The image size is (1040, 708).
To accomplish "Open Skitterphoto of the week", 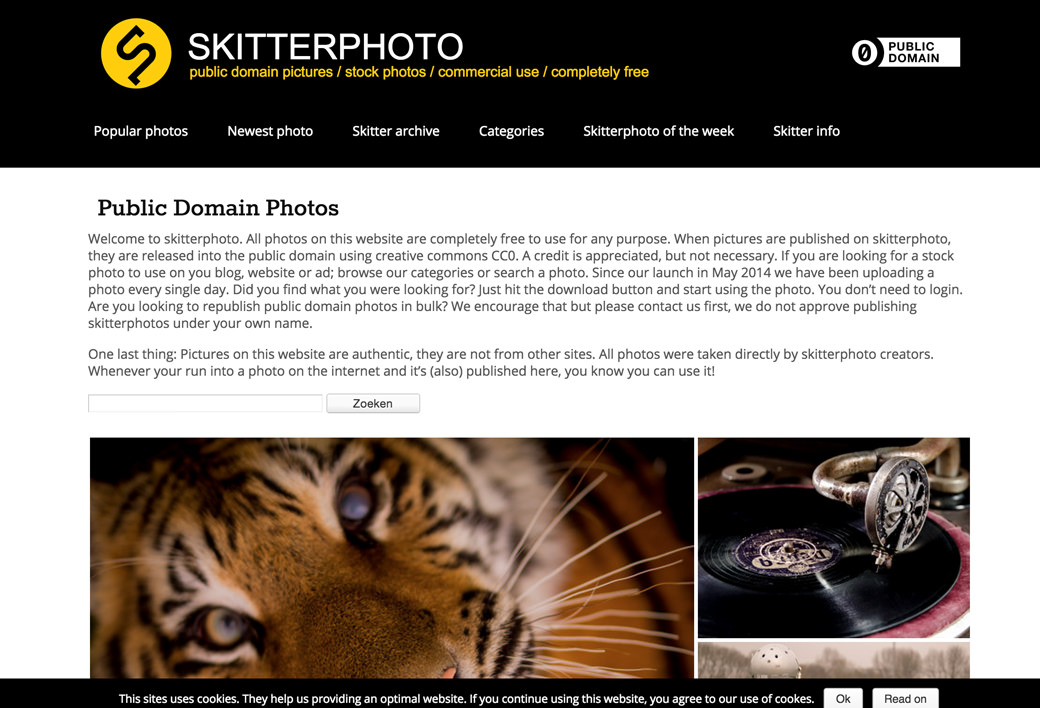I will (x=659, y=131).
